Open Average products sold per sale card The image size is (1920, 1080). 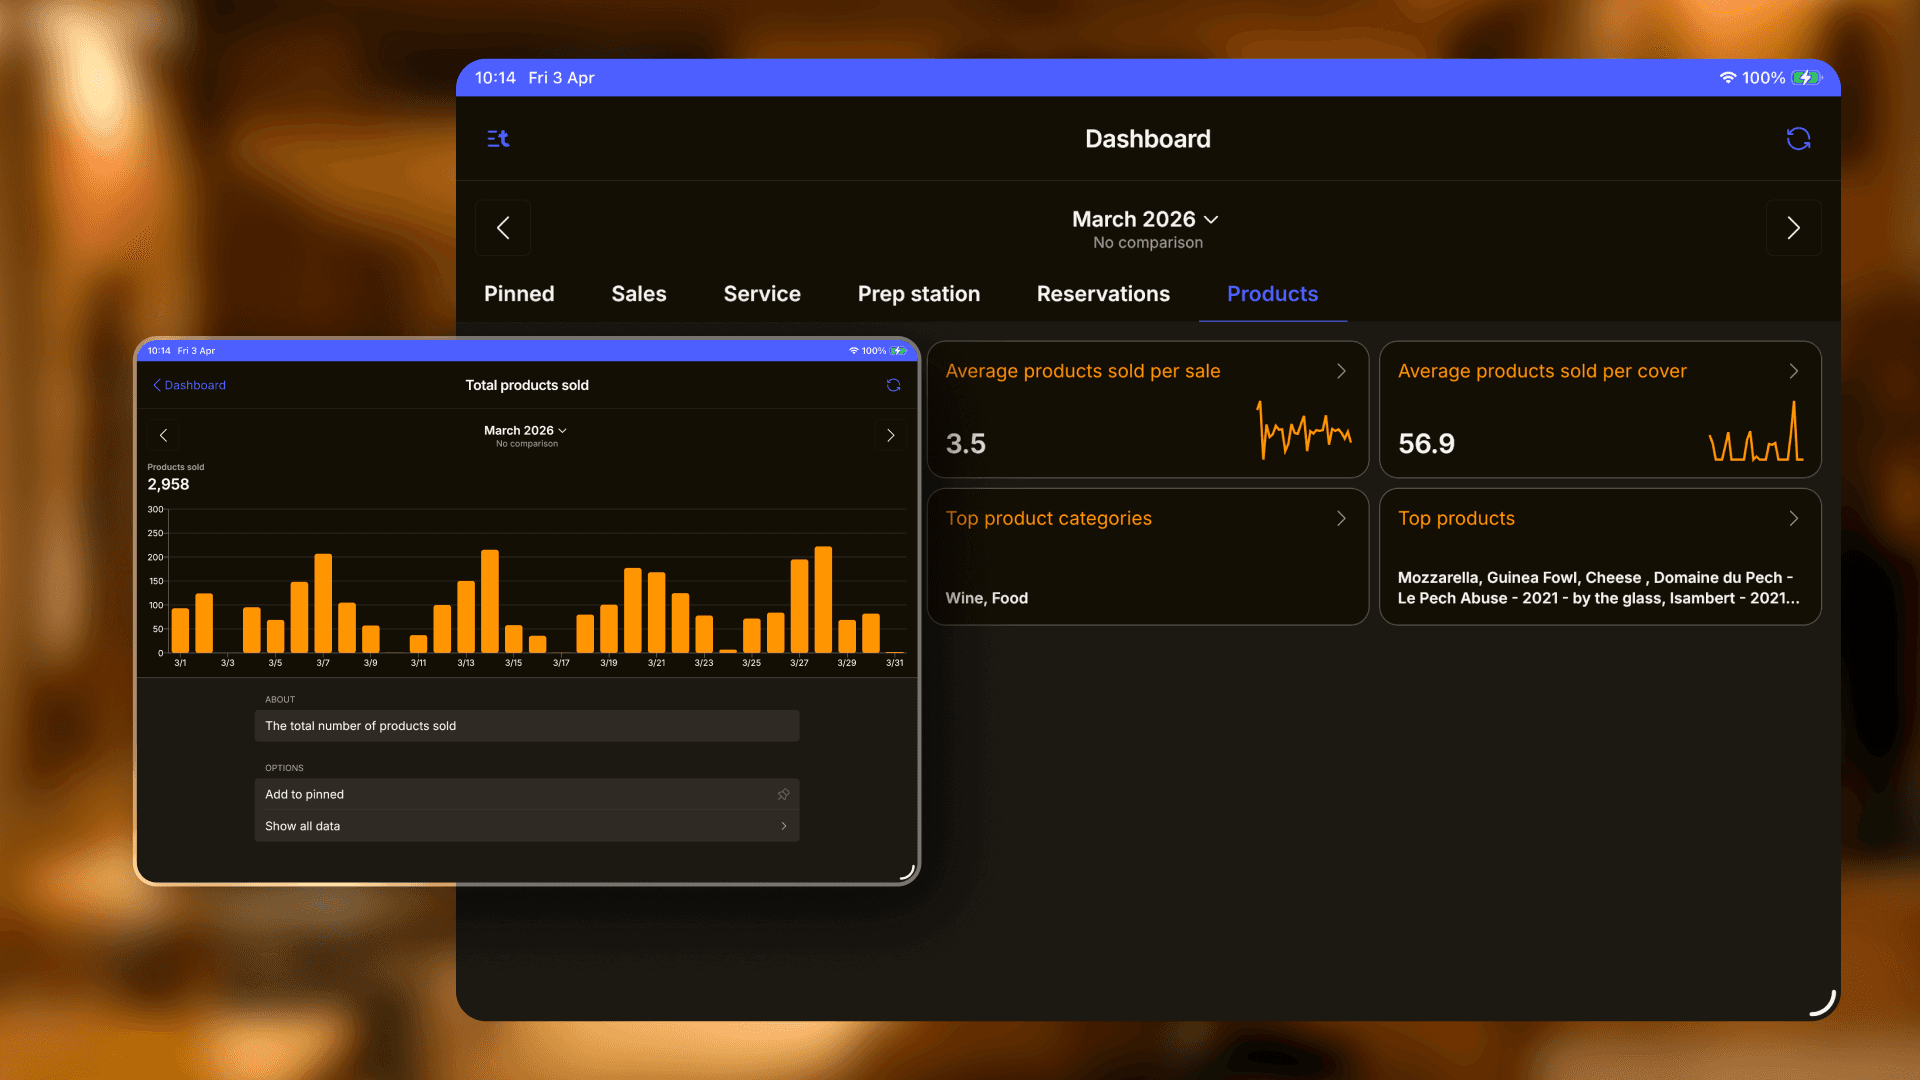coord(1147,409)
